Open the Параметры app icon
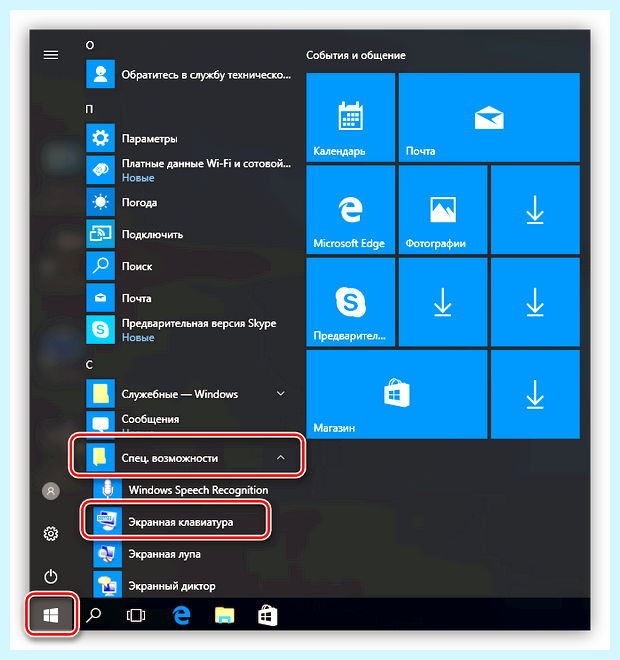 pos(100,138)
